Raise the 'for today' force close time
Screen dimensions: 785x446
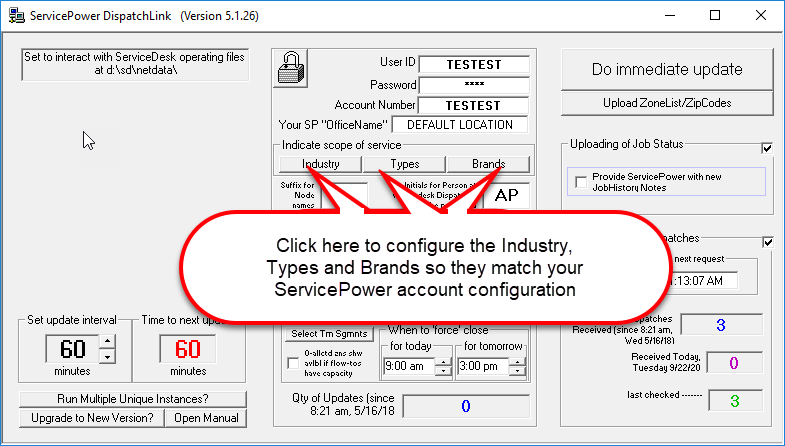[x=445, y=361]
